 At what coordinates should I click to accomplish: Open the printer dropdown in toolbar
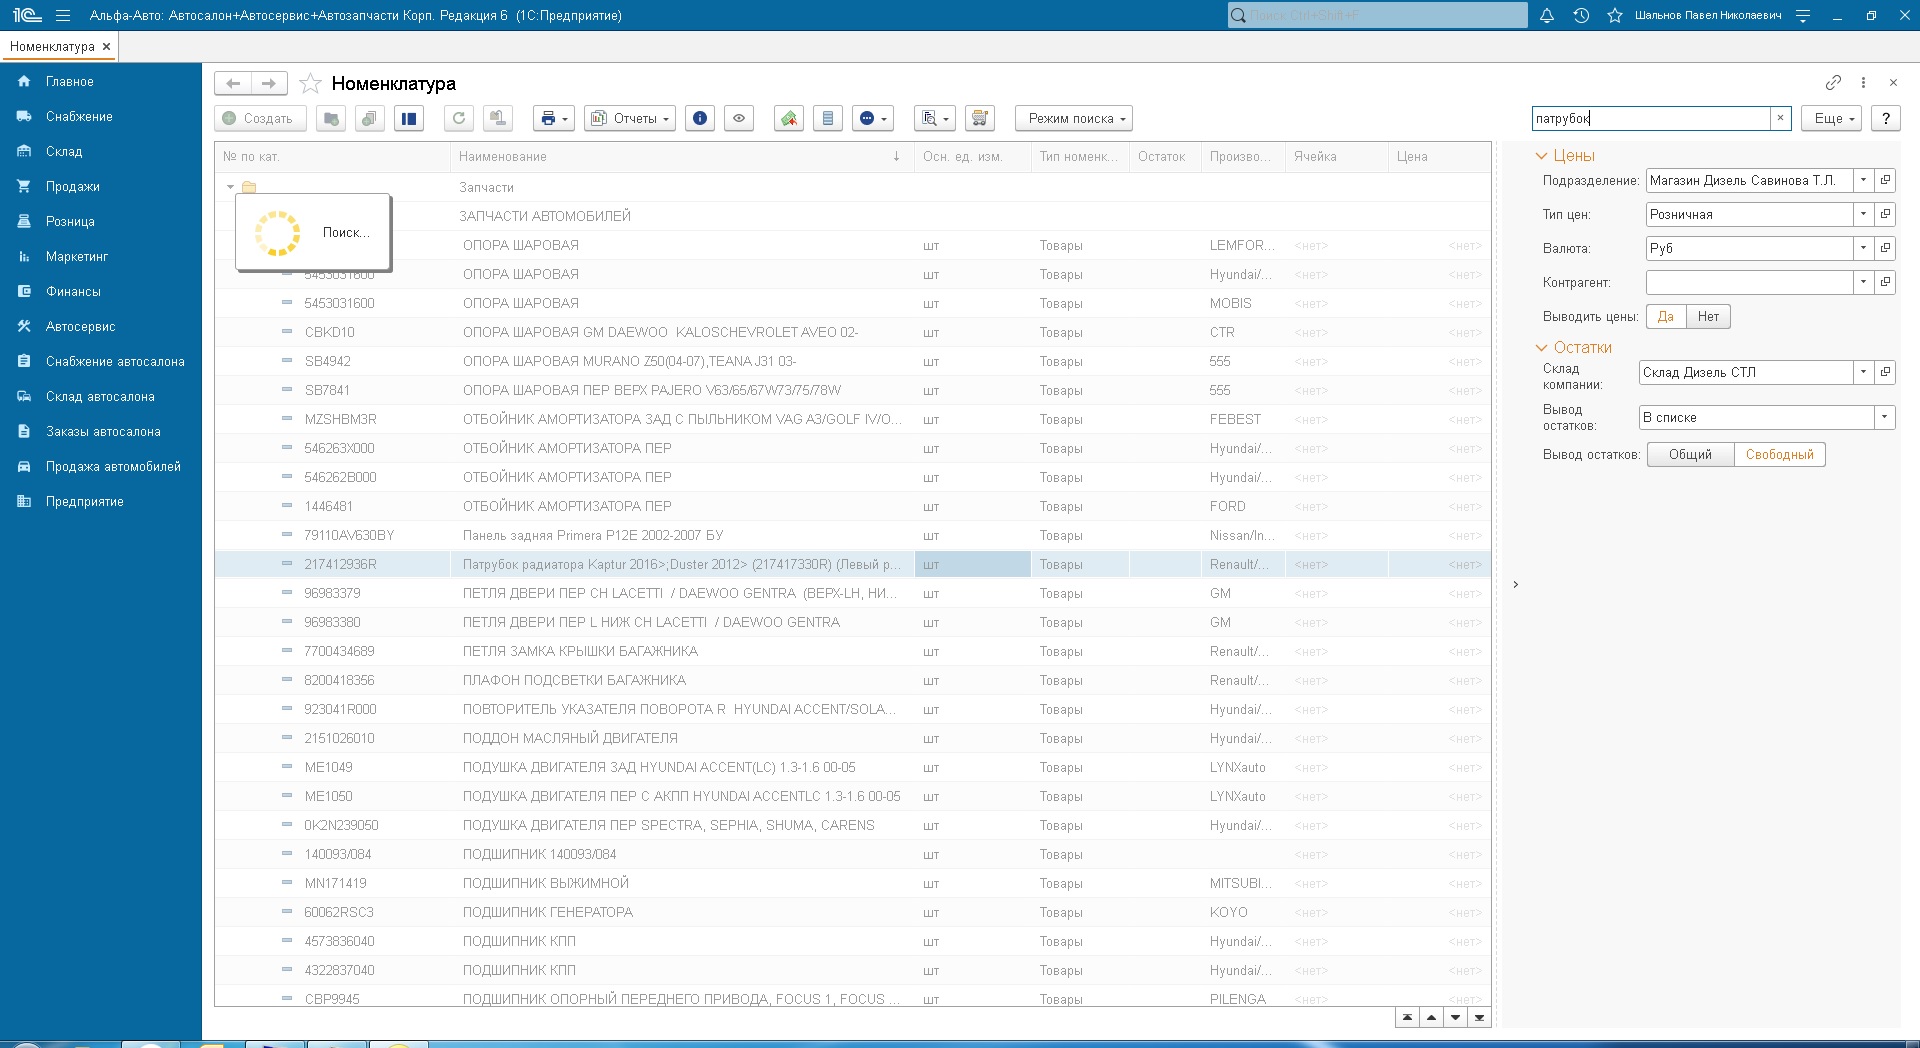pos(554,118)
